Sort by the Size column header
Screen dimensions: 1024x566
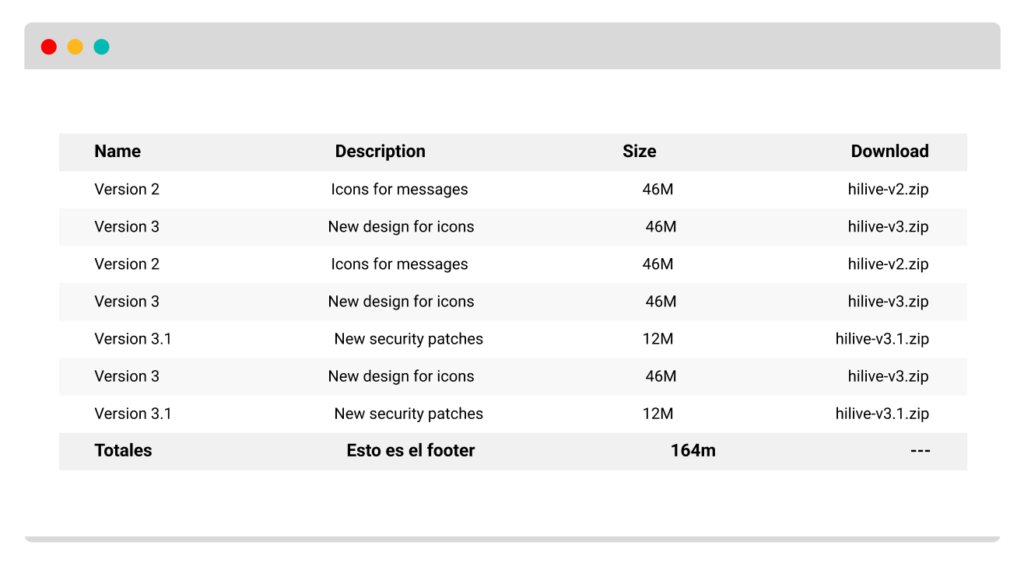(639, 151)
